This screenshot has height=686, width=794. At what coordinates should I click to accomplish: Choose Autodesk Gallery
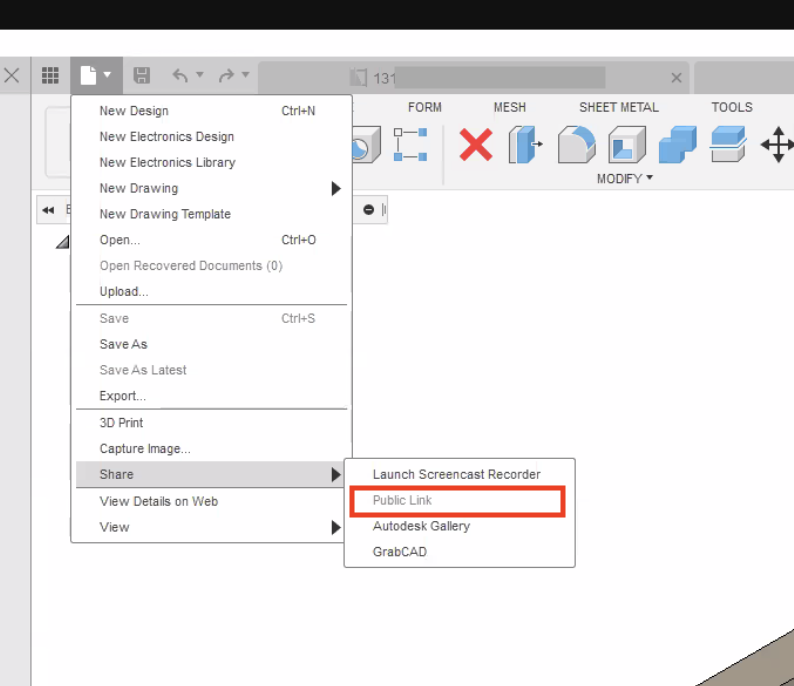click(459, 526)
